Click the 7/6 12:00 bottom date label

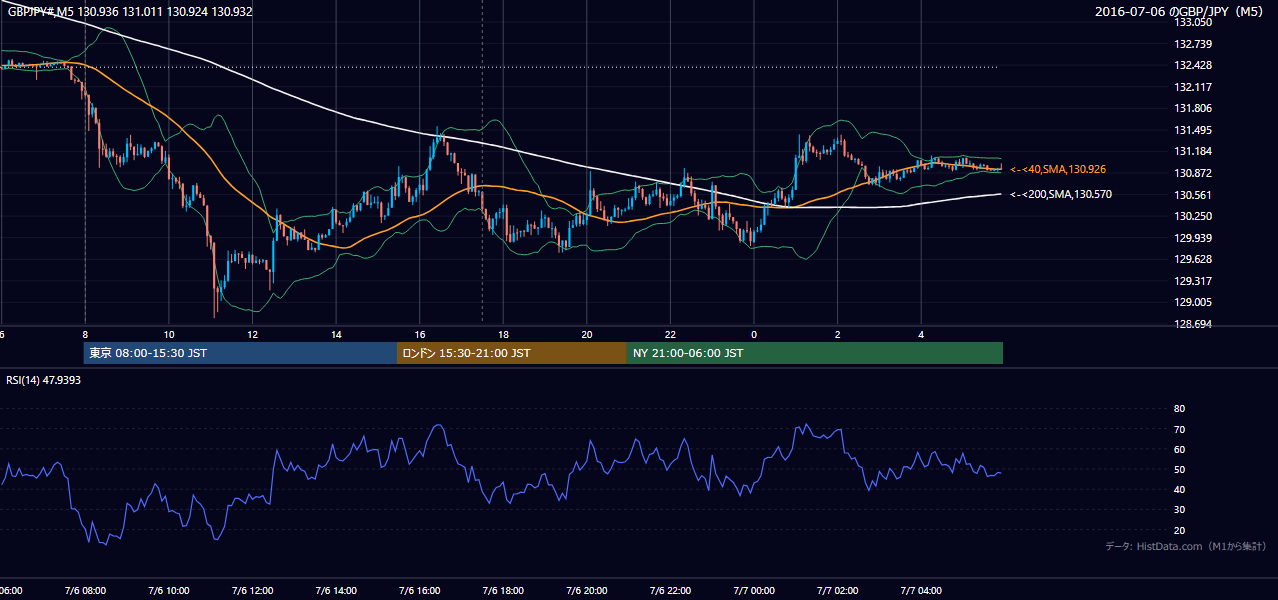coord(252,590)
